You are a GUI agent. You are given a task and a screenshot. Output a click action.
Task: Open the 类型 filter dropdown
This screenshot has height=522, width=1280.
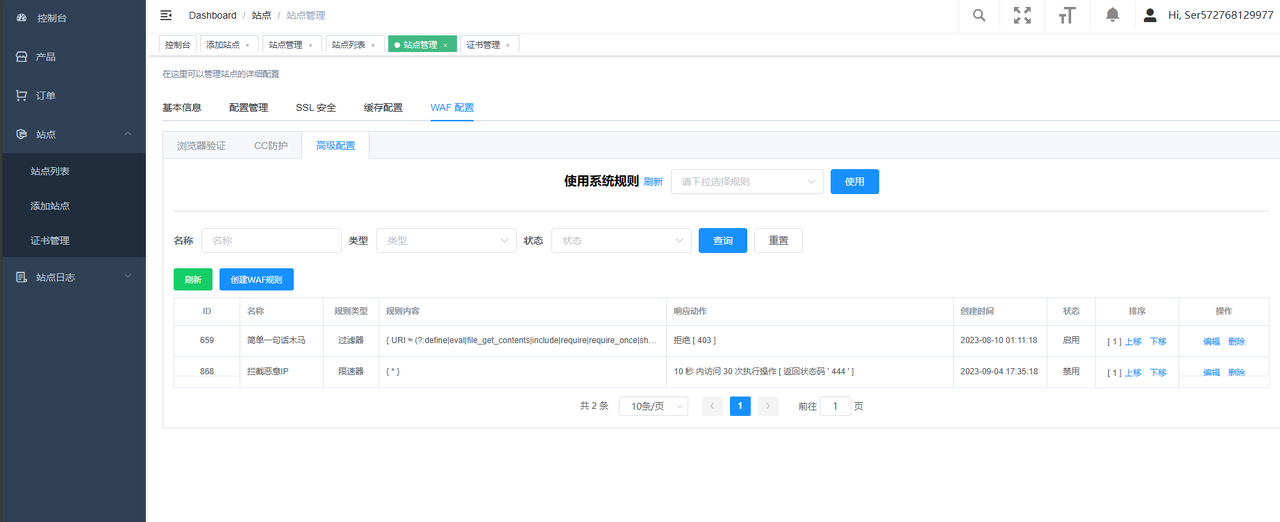tap(445, 241)
